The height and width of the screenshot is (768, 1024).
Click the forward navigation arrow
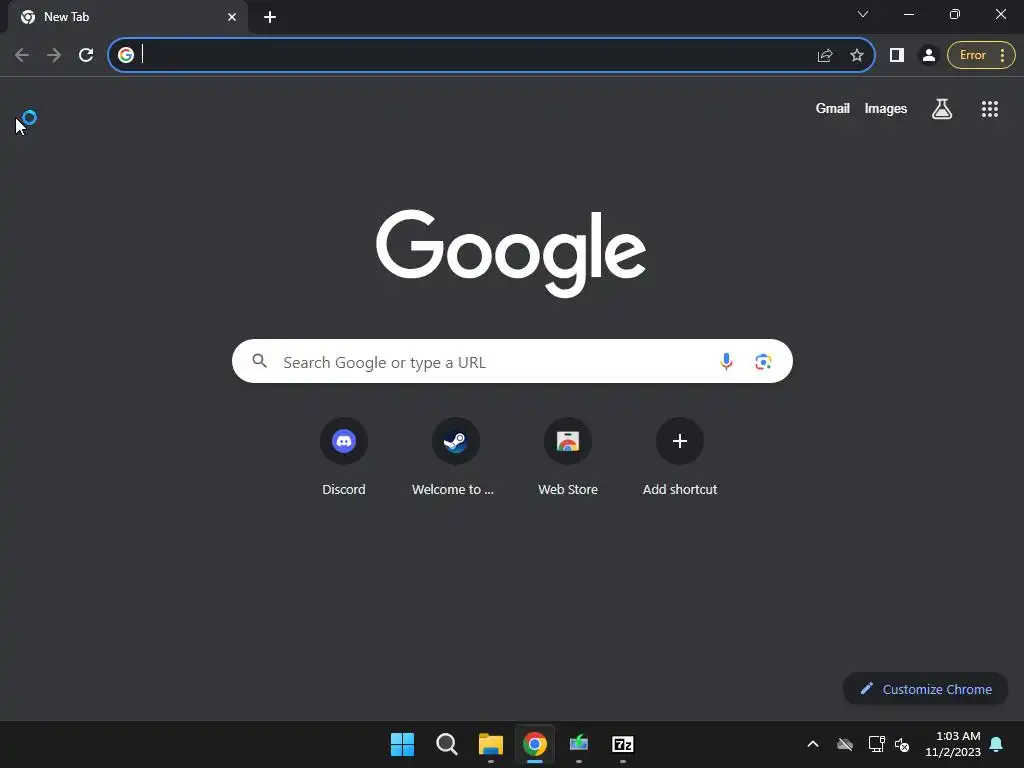54,55
